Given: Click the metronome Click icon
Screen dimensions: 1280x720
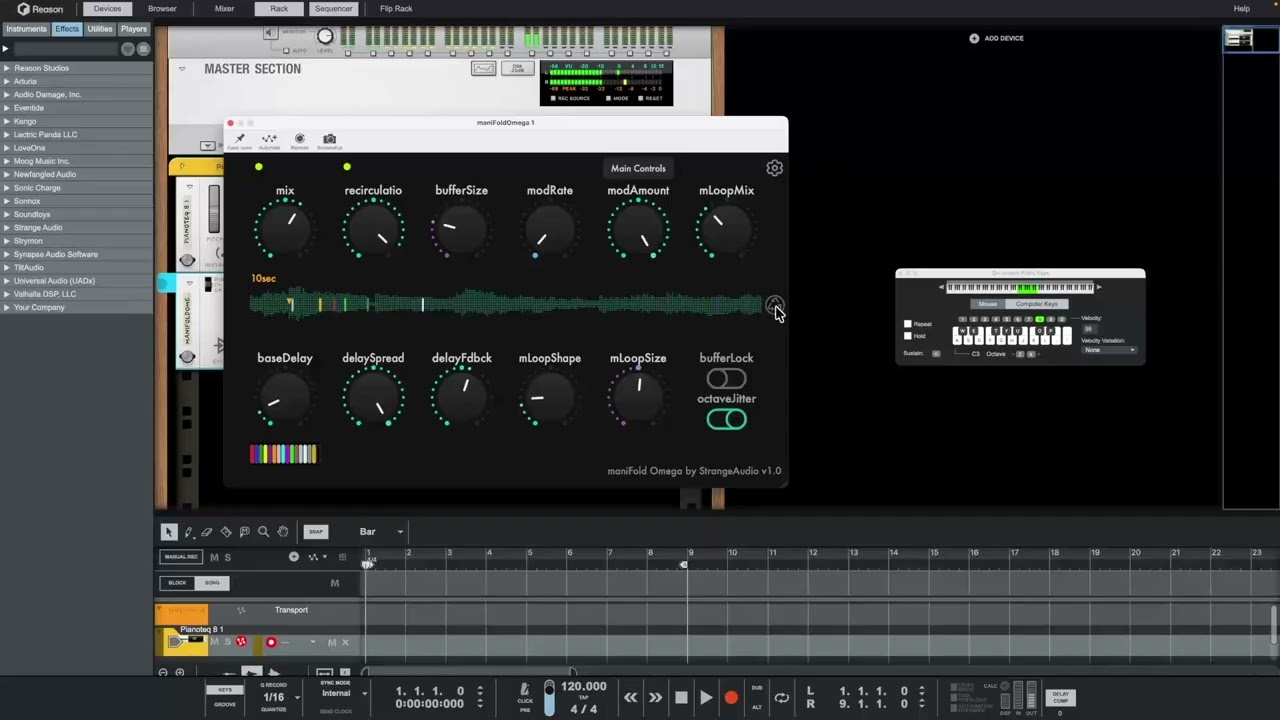Looking at the screenshot, I should 524,690.
